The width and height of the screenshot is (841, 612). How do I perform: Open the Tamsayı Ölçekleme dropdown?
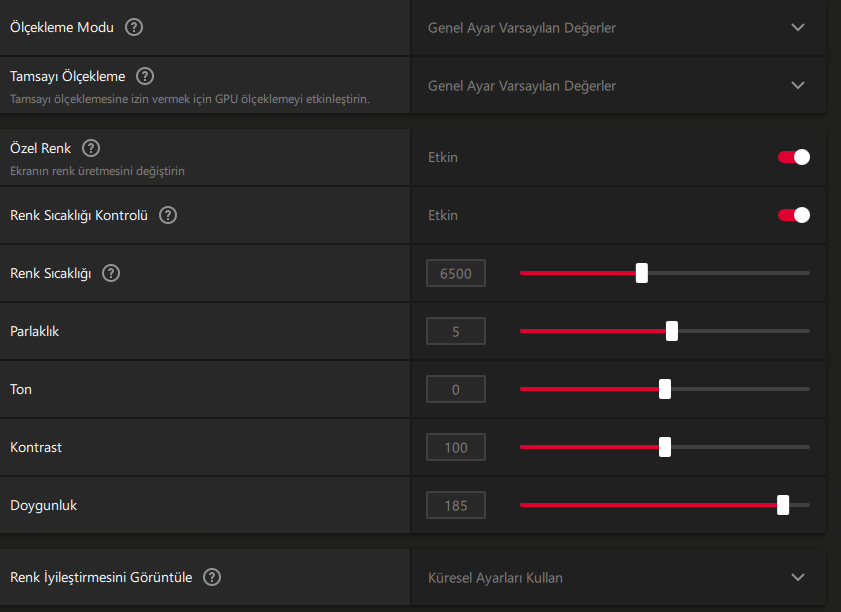(x=797, y=86)
